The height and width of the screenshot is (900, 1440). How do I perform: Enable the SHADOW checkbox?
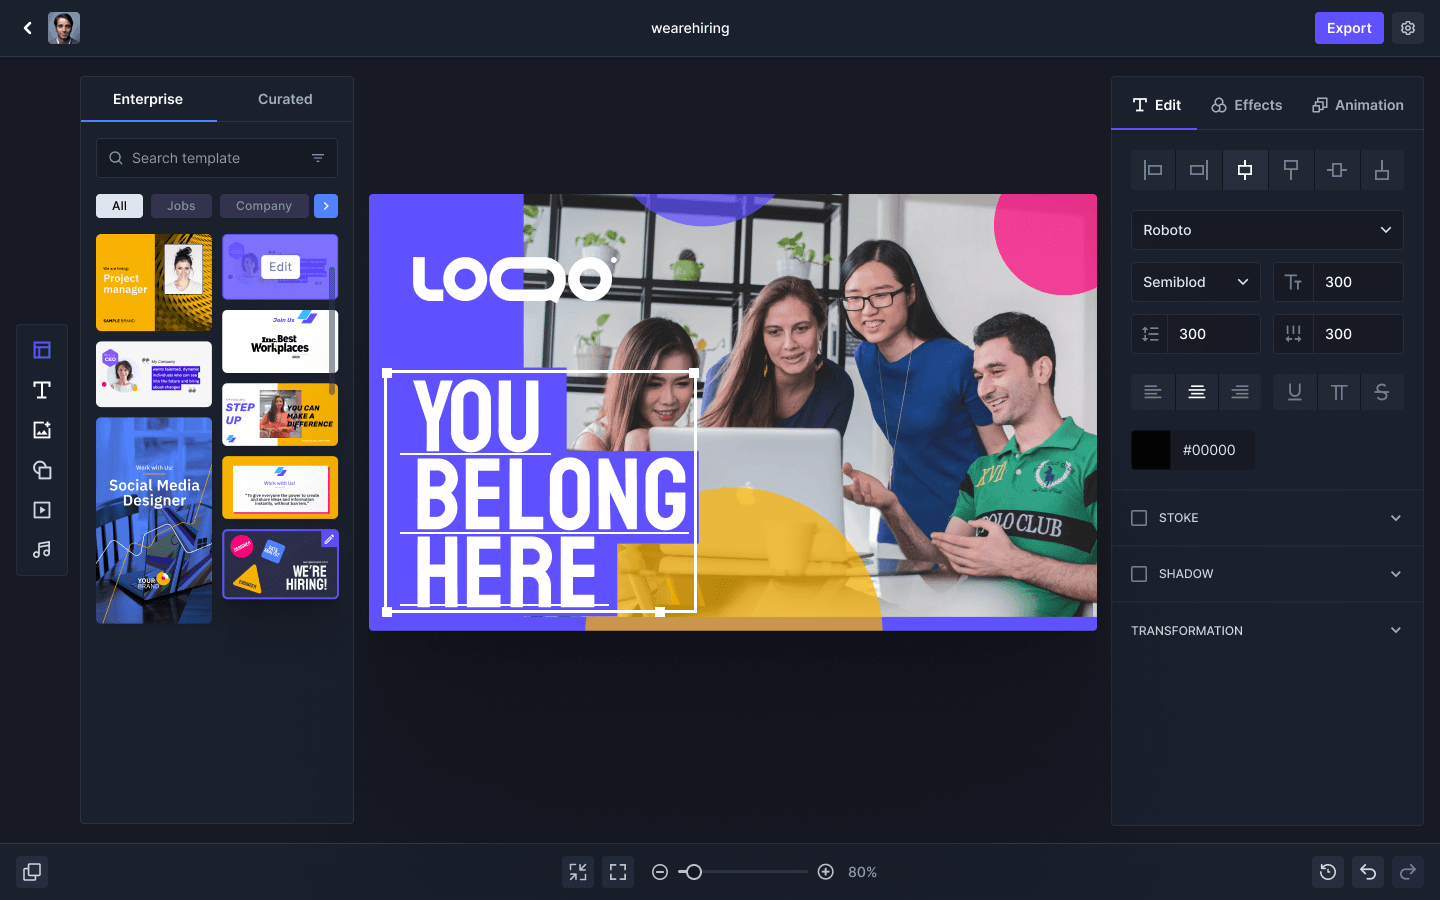point(1138,574)
